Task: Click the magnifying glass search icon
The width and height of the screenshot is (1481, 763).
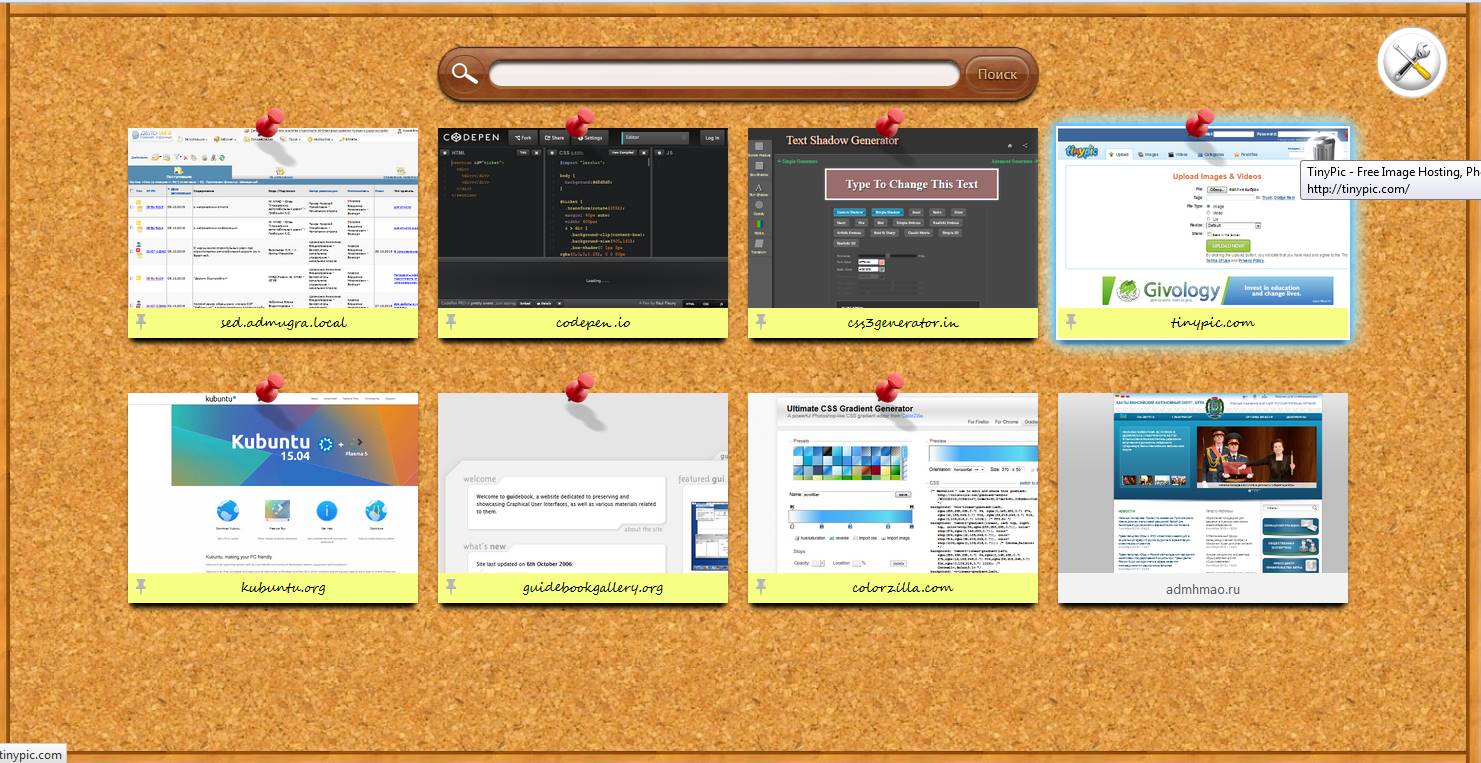Action: click(464, 73)
